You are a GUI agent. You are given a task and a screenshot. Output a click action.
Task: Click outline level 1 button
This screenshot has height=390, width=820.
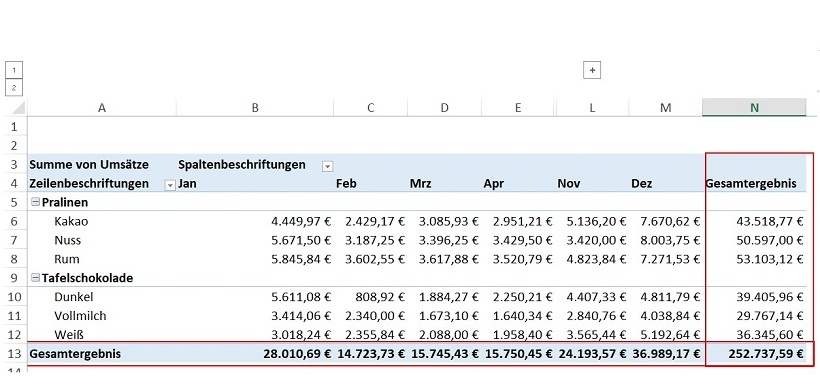[x=14, y=70]
